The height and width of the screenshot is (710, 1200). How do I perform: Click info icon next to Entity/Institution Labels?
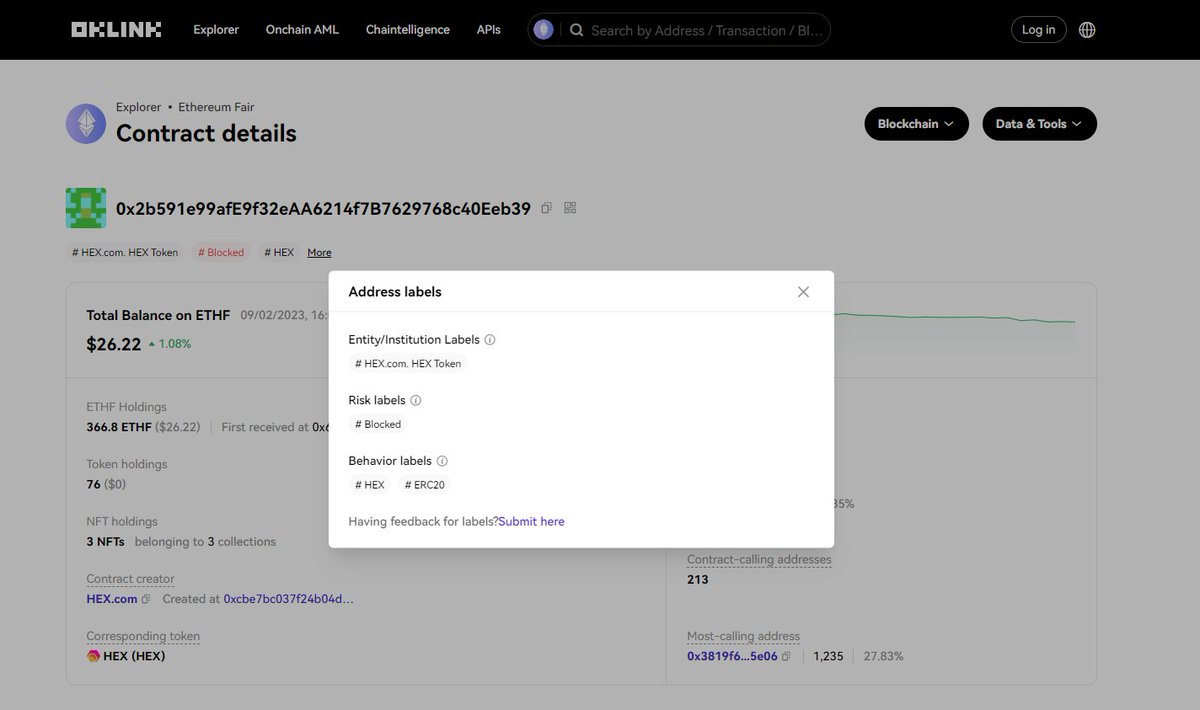pos(490,340)
